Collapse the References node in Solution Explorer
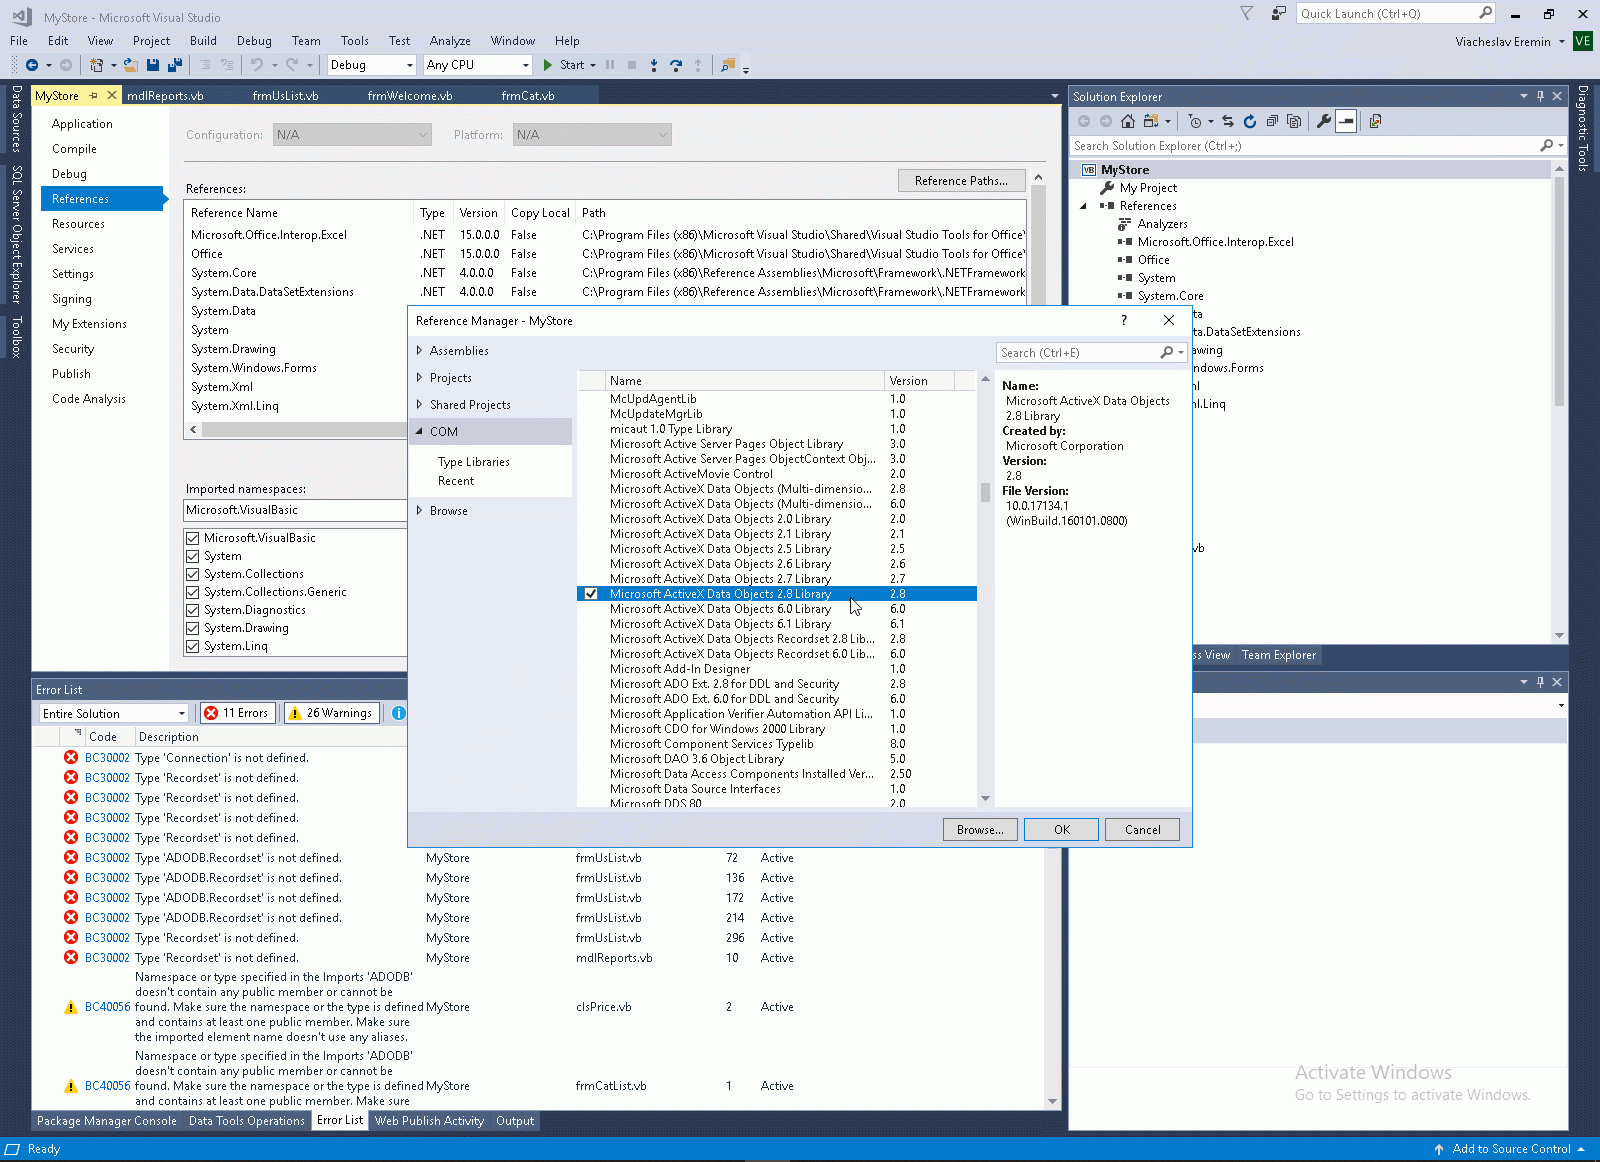1600x1162 pixels. (x=1083, y=206)
